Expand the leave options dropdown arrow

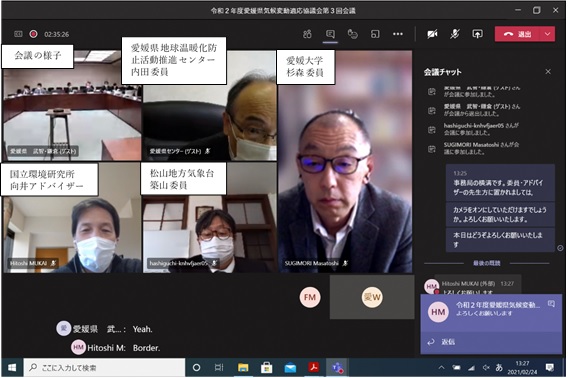click(548, 34)
